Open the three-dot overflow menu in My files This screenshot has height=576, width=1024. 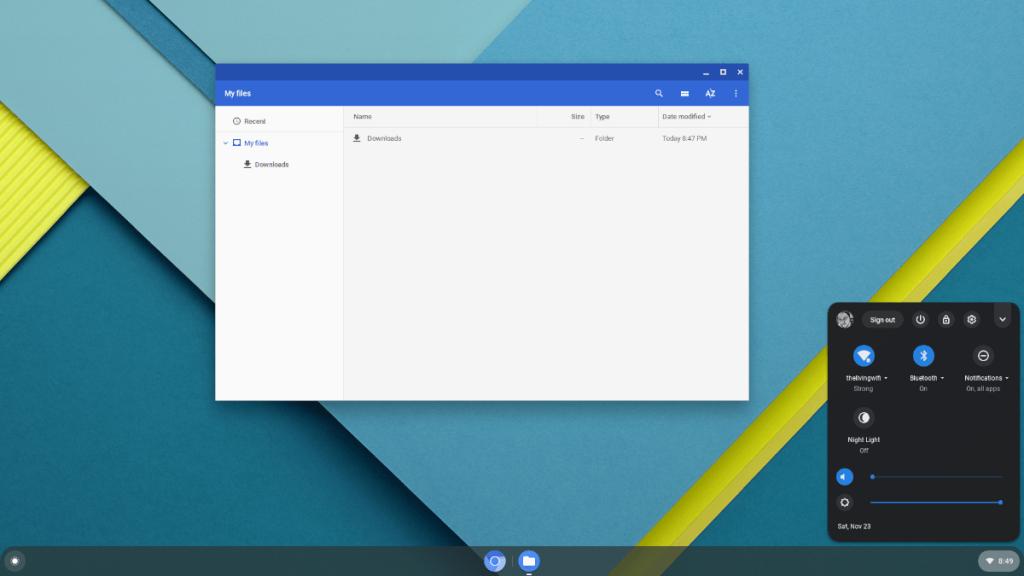pos(736,93)
